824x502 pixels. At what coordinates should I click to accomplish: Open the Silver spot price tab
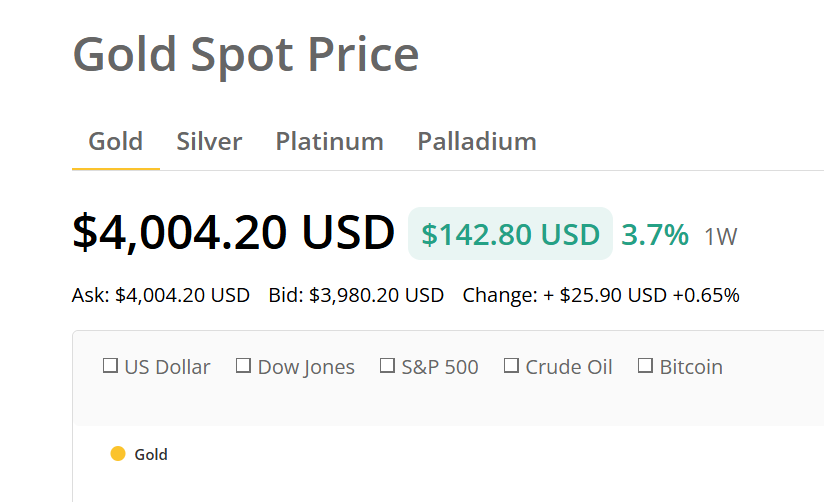click(x=209, y=142)
